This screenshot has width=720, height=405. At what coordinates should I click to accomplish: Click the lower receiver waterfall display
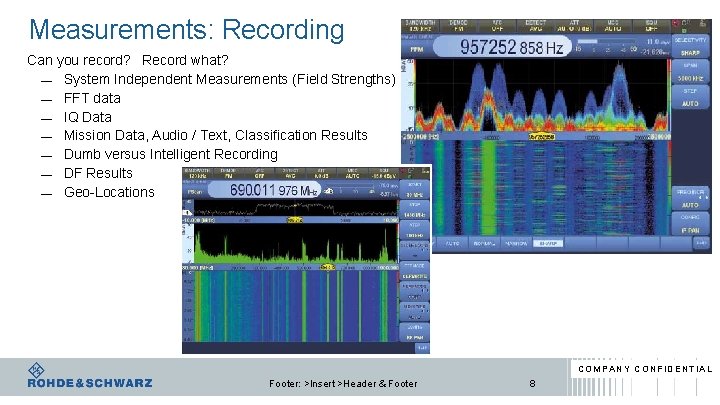point(295,306)
